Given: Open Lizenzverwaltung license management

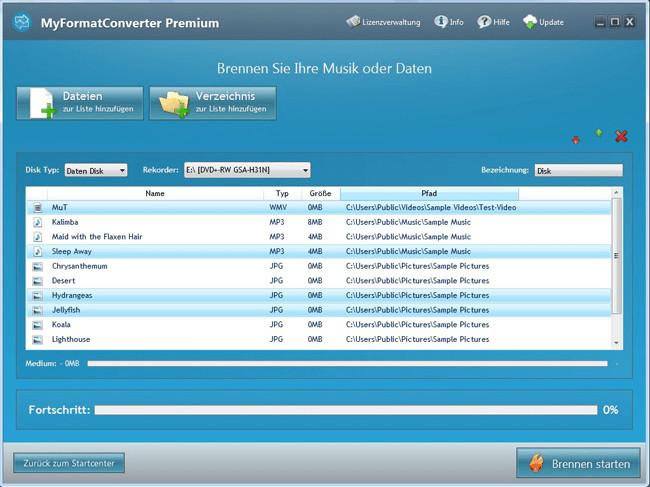Looking at the screenshot, I should pos(384,22).
